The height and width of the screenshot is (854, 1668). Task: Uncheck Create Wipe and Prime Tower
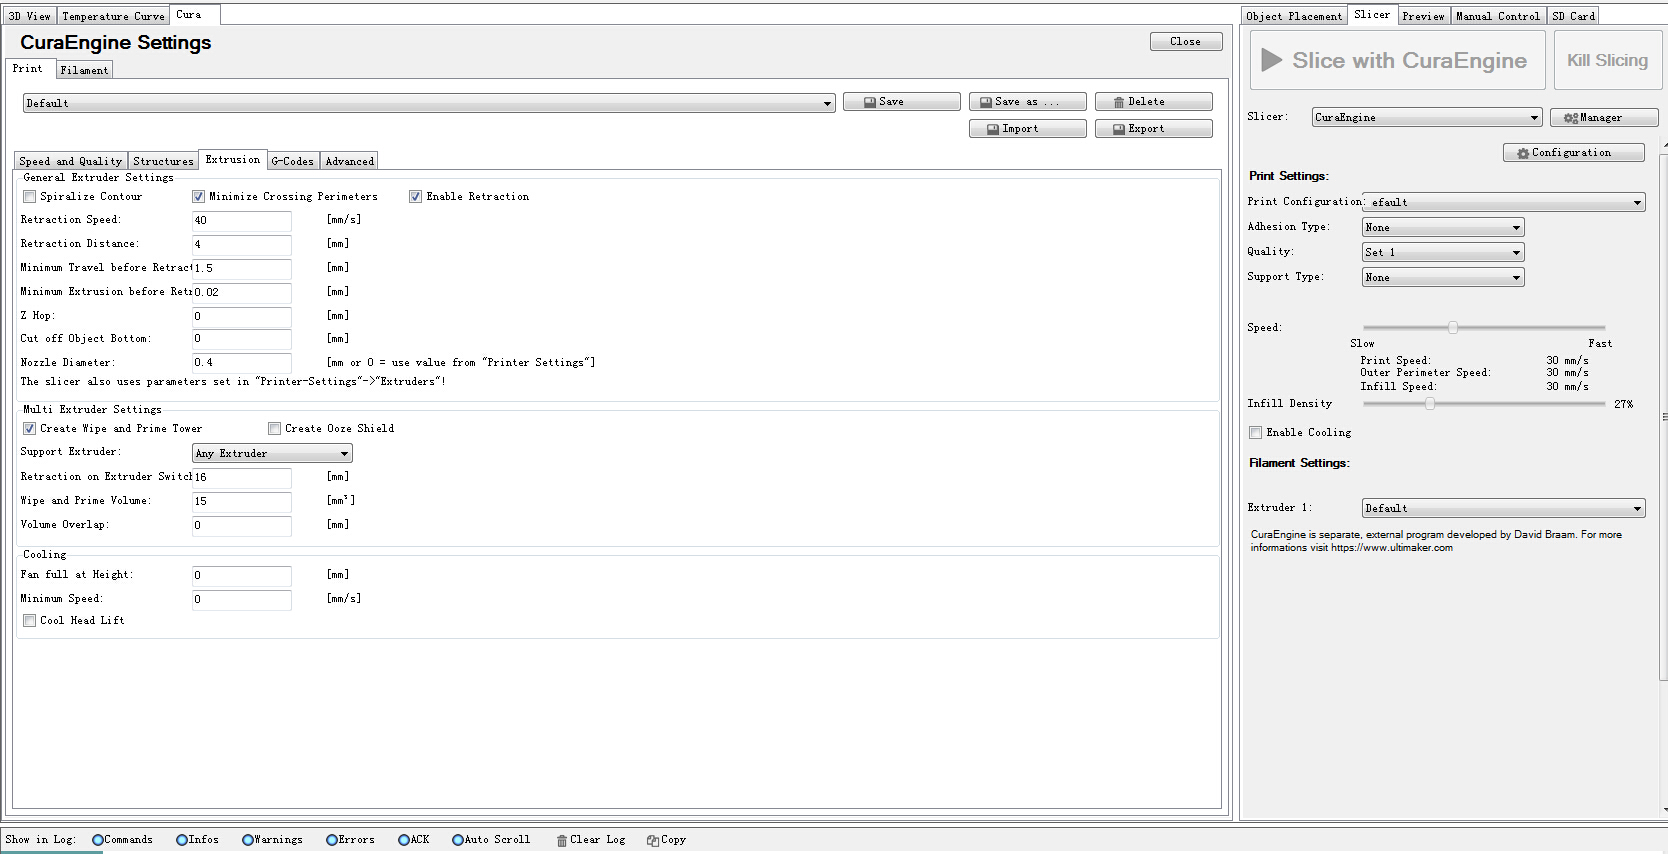[30, 429]
